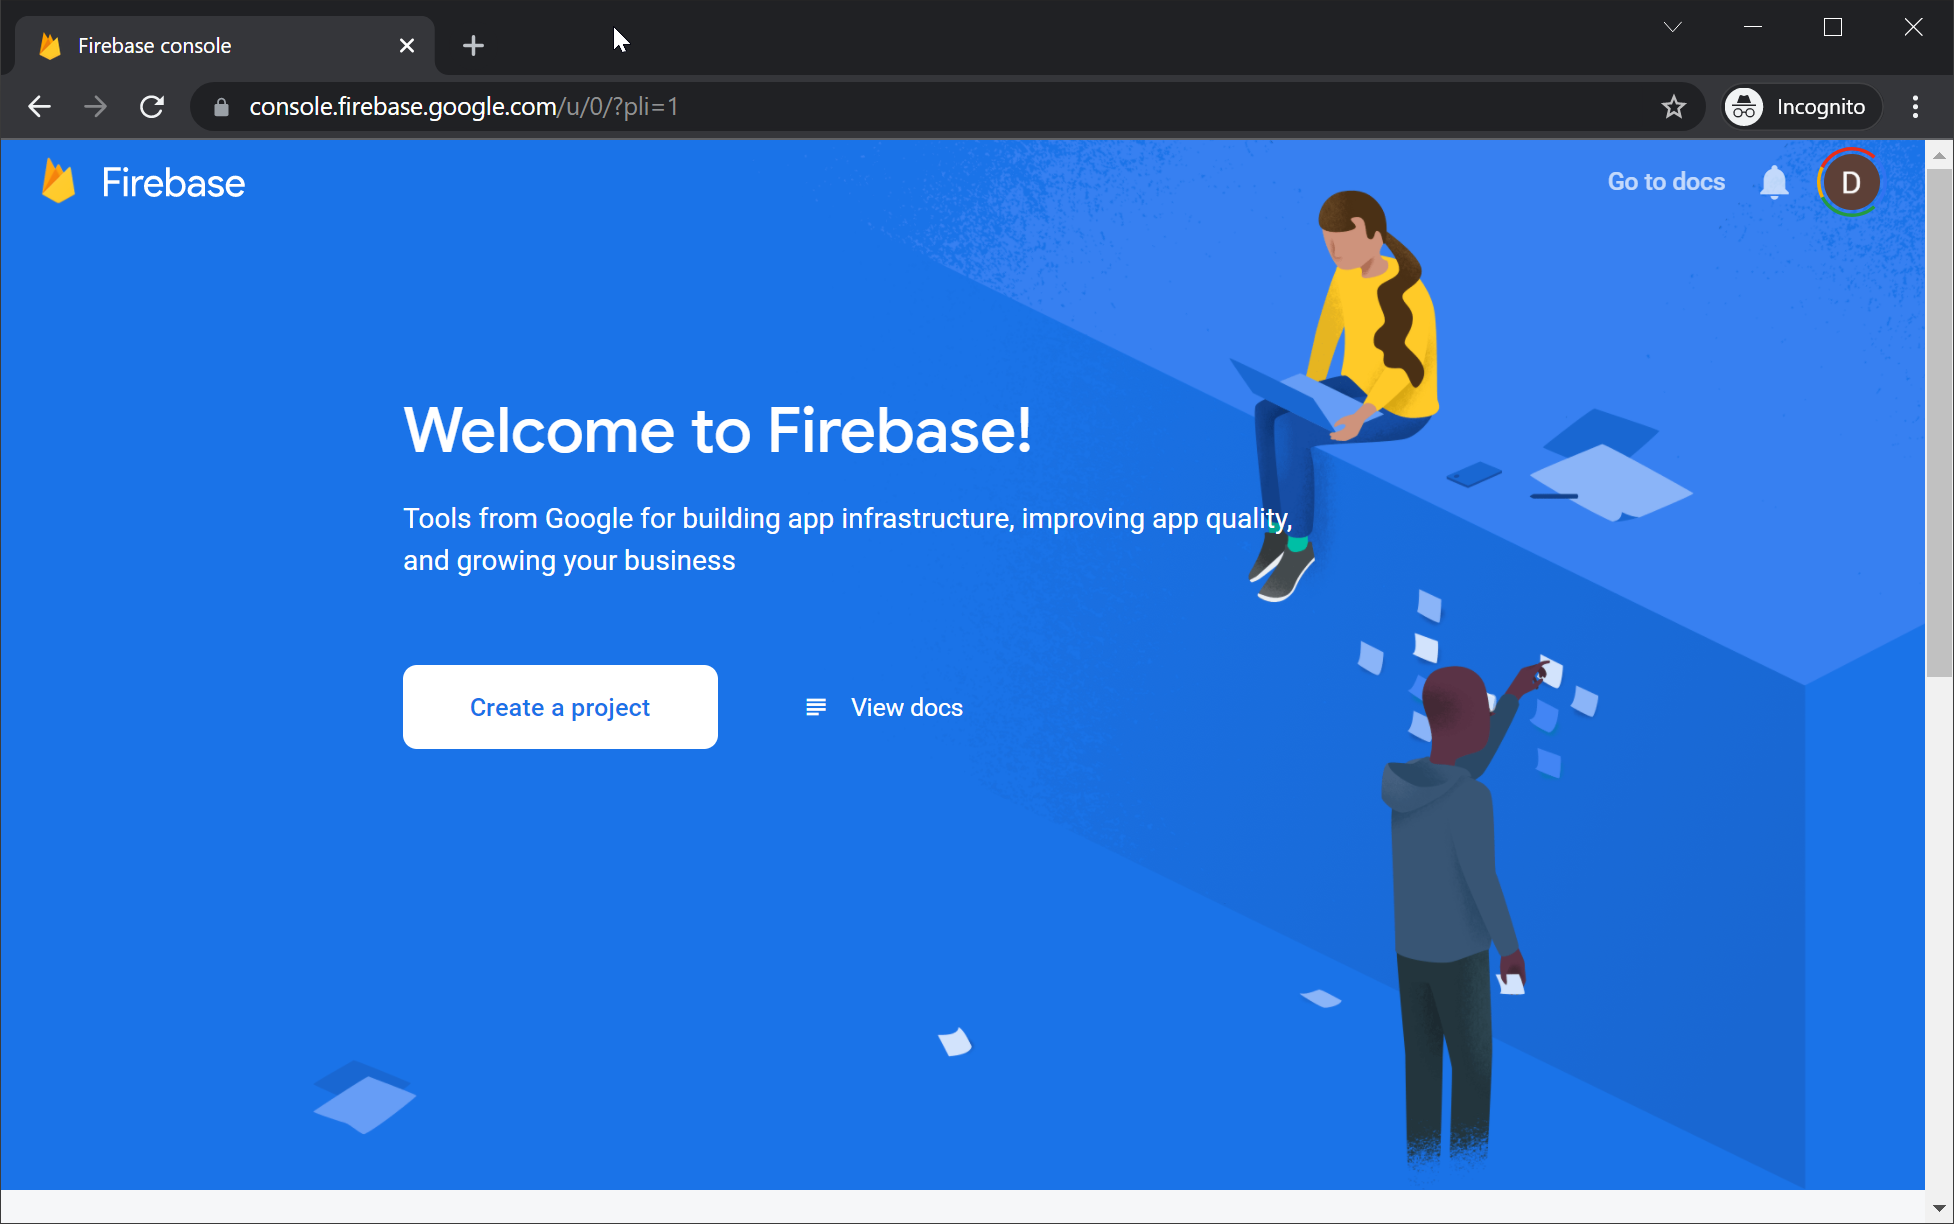
Task: Click the Firebase flame logo icon
Action: pos(58,183)
